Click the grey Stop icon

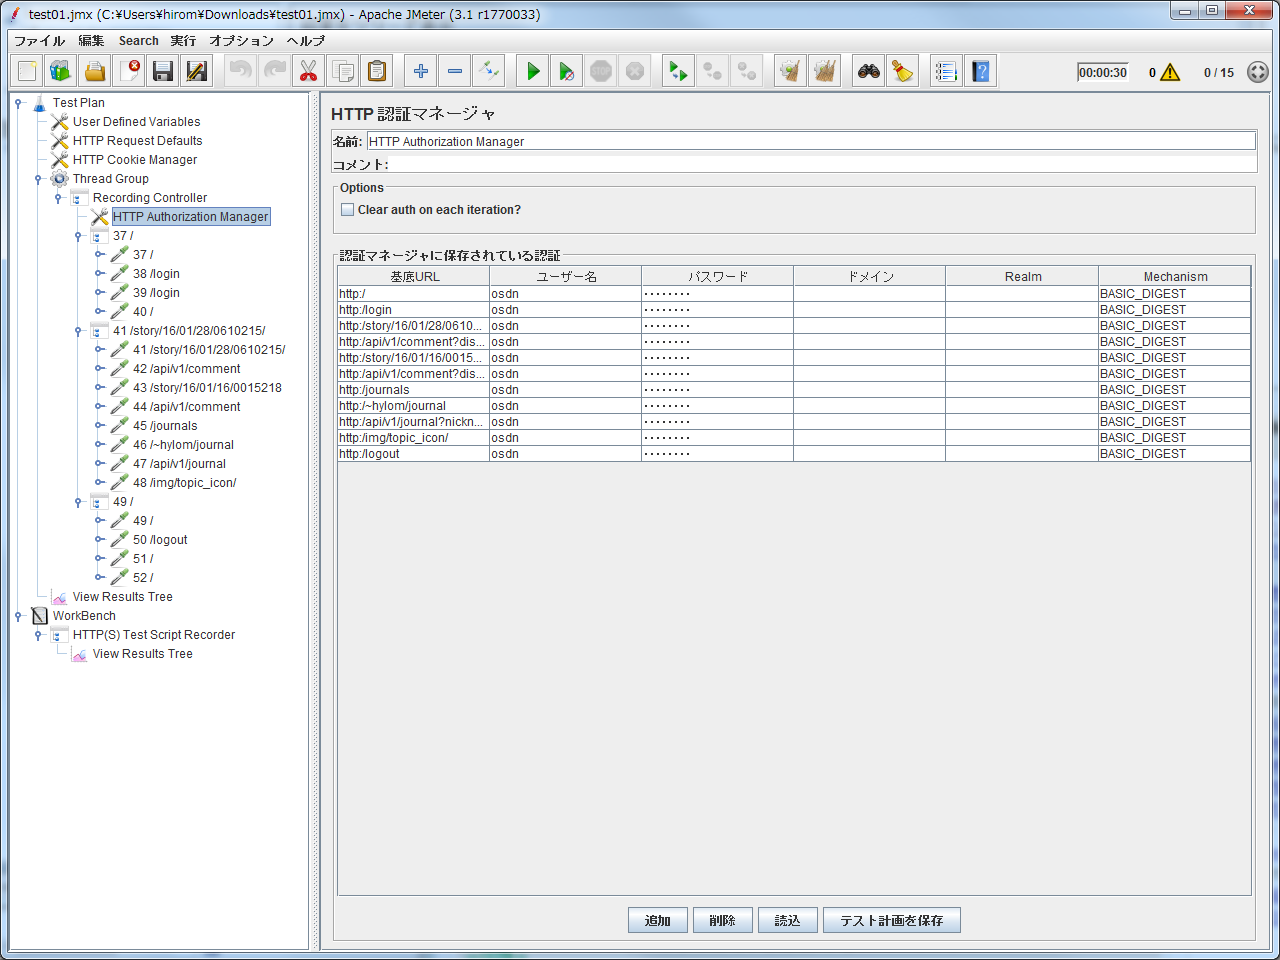(x=601, y=71)
